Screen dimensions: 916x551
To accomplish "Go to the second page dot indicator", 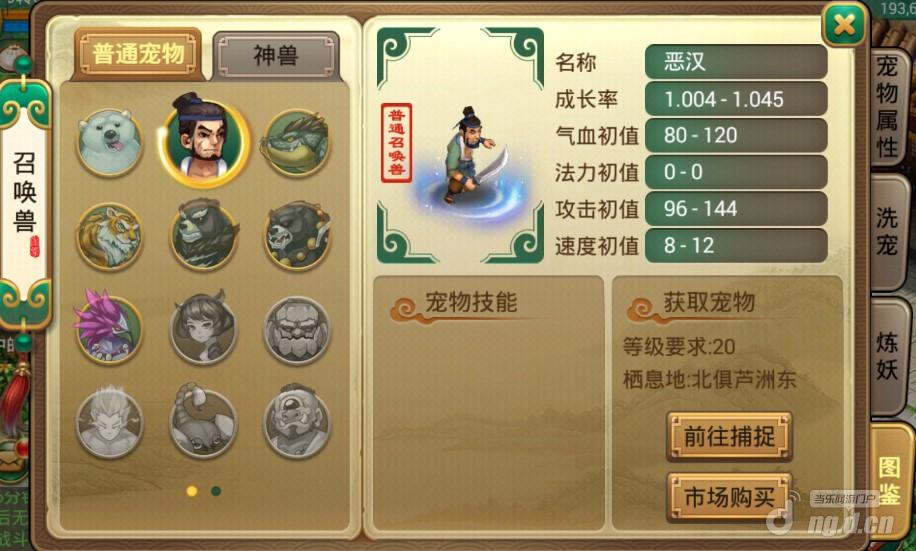I will click(216, 491).
